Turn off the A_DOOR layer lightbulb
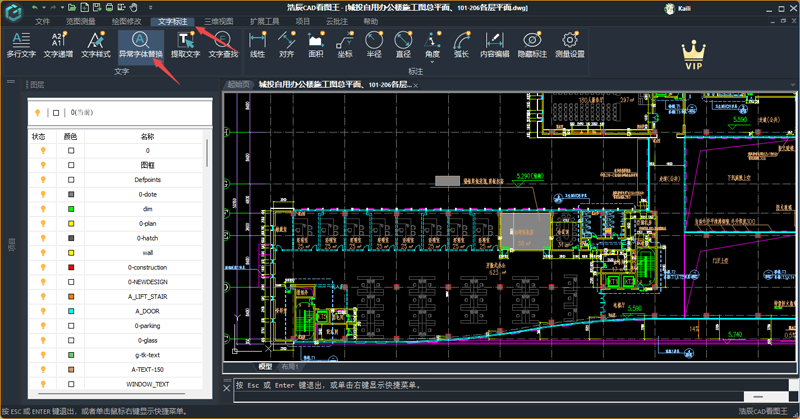The width and height of the screenshot is (800, 419). (42, 311)
